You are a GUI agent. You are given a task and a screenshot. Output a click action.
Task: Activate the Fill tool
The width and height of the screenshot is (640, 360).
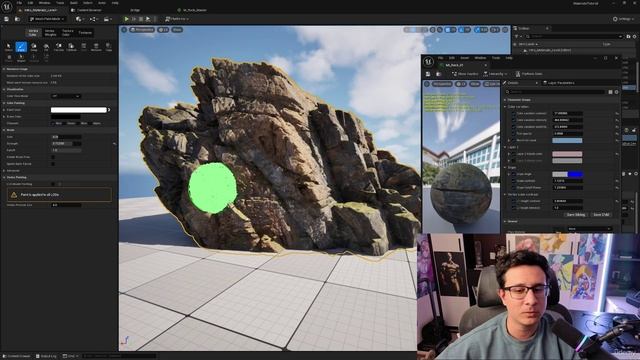(x=46, y=47)
